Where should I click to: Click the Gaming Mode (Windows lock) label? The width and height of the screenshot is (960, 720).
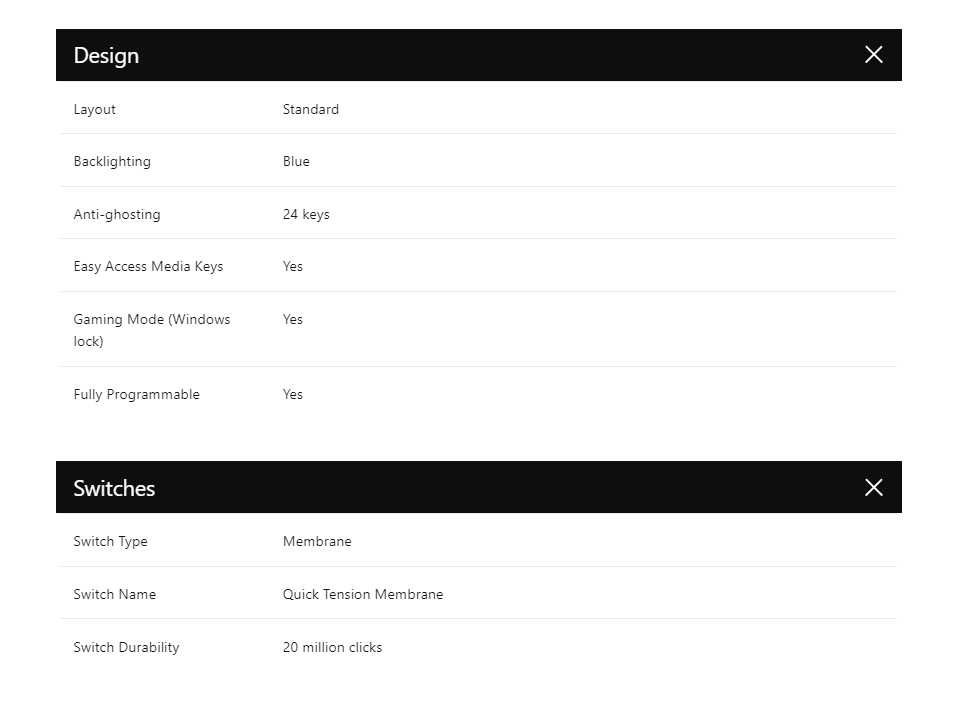[152, 330]
